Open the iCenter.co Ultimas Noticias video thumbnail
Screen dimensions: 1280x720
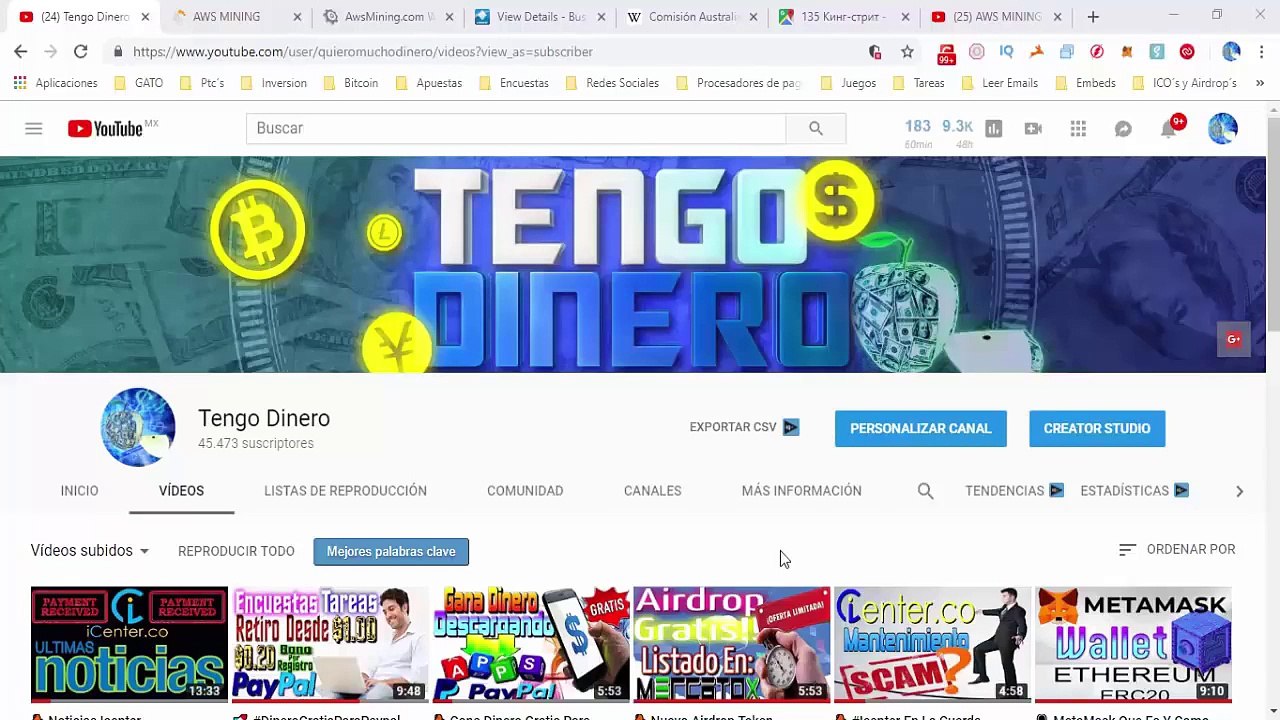coord(129,644)
